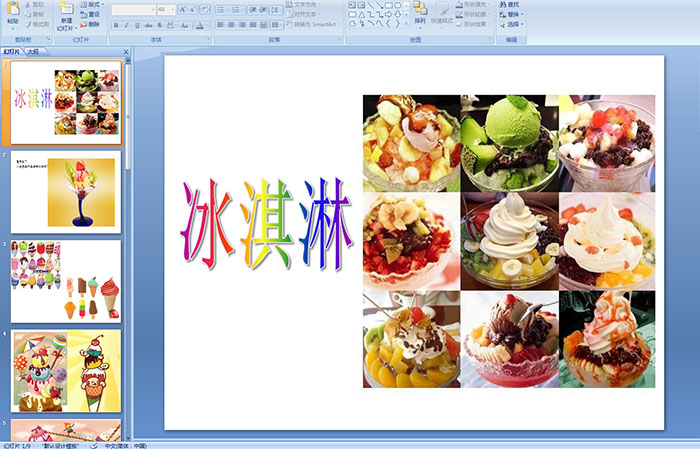Select slide 3 thumbnail with popsicles
The image size is (700, 449).
tap(66, 281)
